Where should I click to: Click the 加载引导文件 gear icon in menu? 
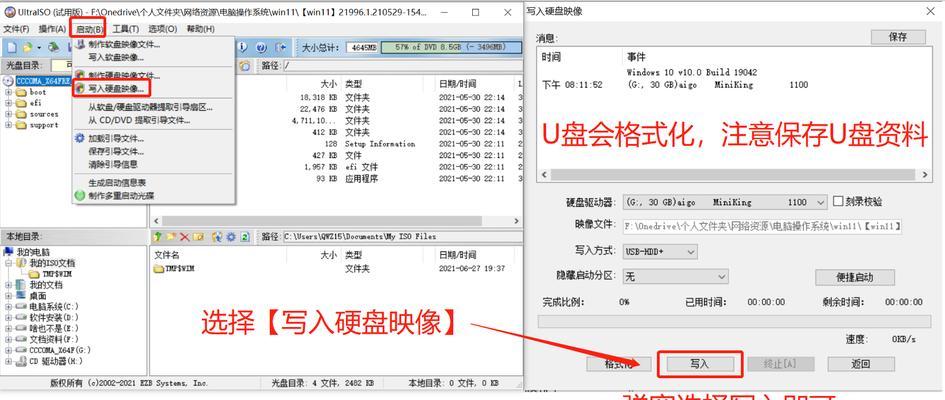(80, 139)
